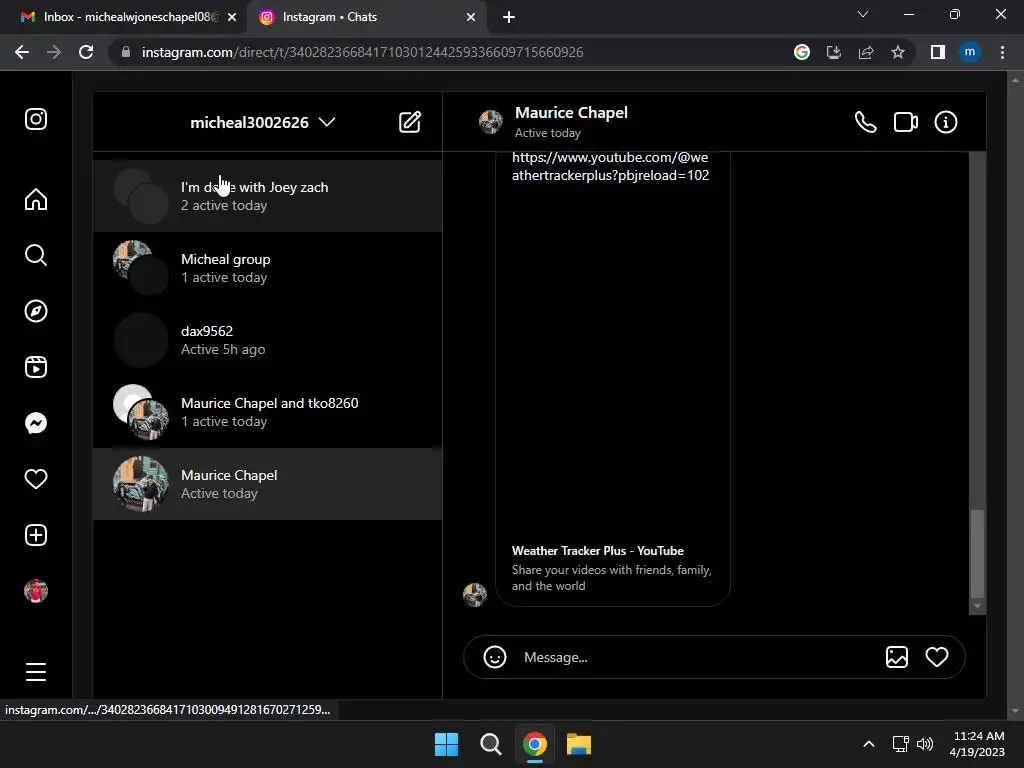Click Chrome icon in taskbar

pyautogui.click(x=535, y=744)
